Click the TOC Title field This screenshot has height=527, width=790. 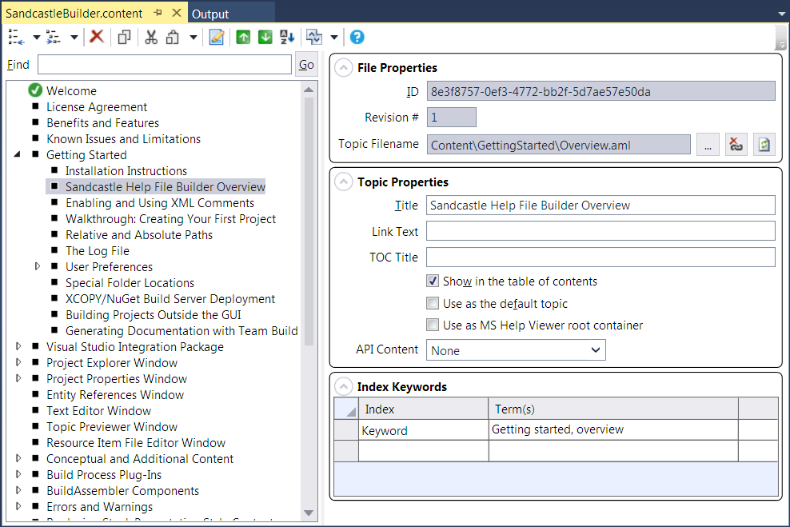601,257
